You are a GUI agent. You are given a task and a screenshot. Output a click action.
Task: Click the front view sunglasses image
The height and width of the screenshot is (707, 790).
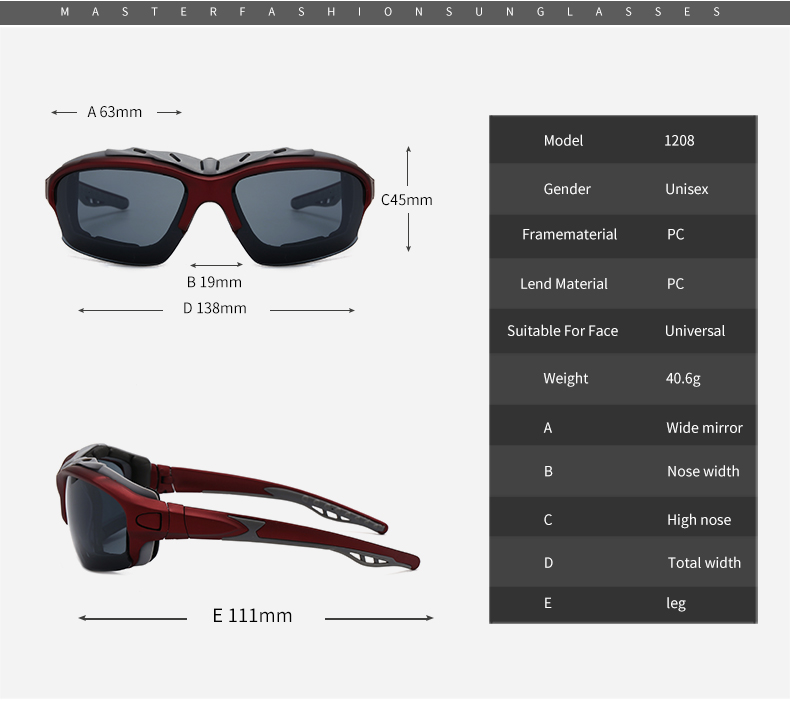coord(210,206)
